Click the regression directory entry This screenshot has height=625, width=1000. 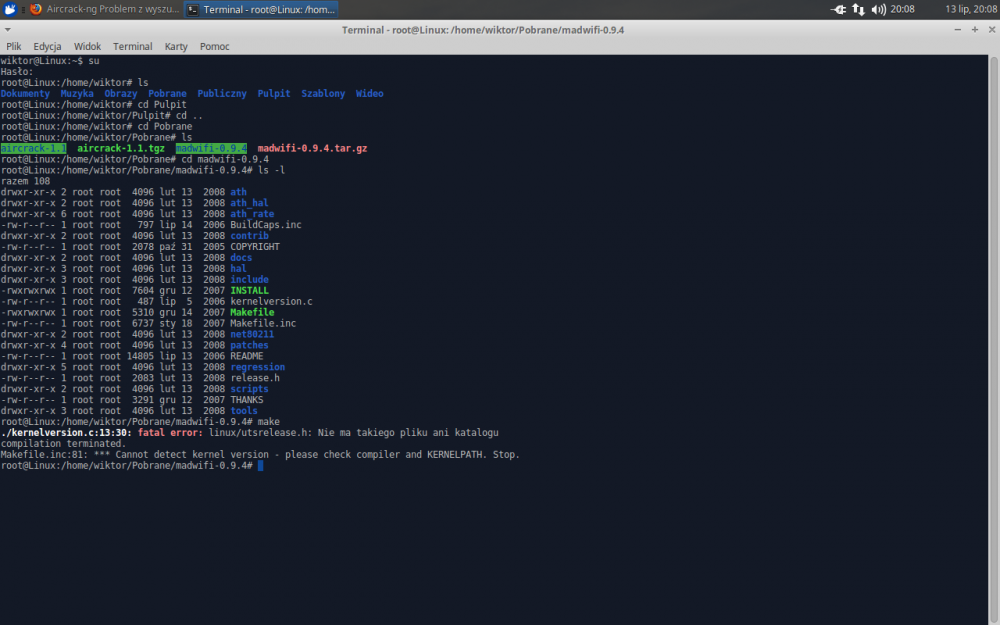pyautogui.click(x=258, y=367)
